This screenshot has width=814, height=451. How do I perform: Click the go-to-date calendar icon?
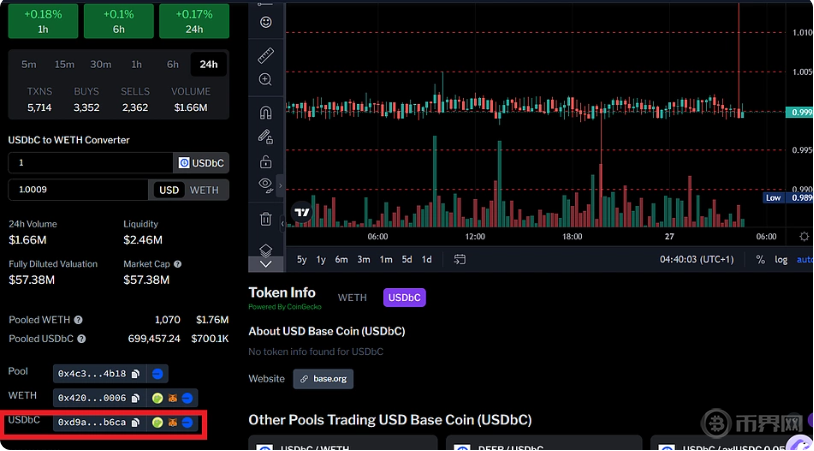(459, 259)
